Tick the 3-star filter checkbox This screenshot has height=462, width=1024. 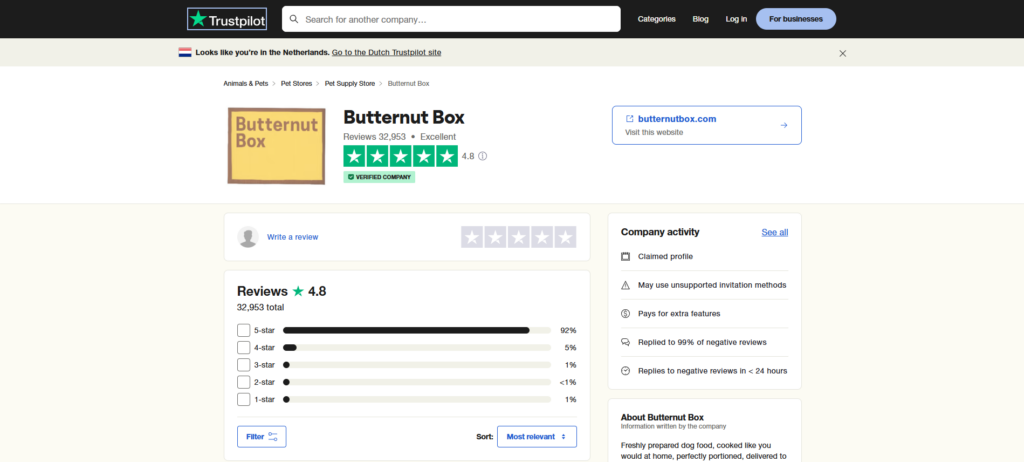(244, 365)
